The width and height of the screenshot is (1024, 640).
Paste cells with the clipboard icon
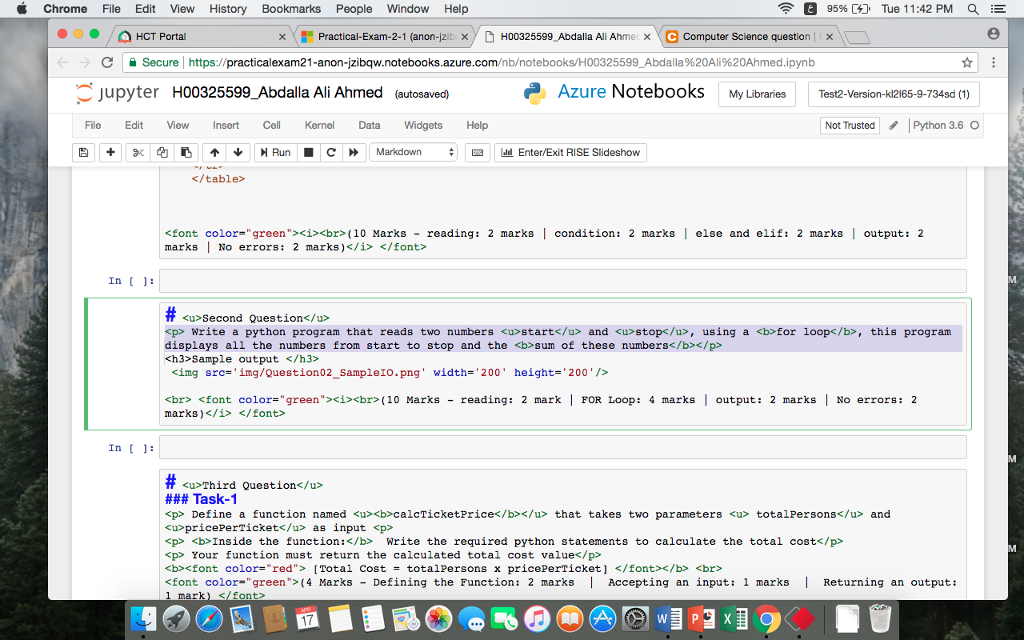pos(186,152)
